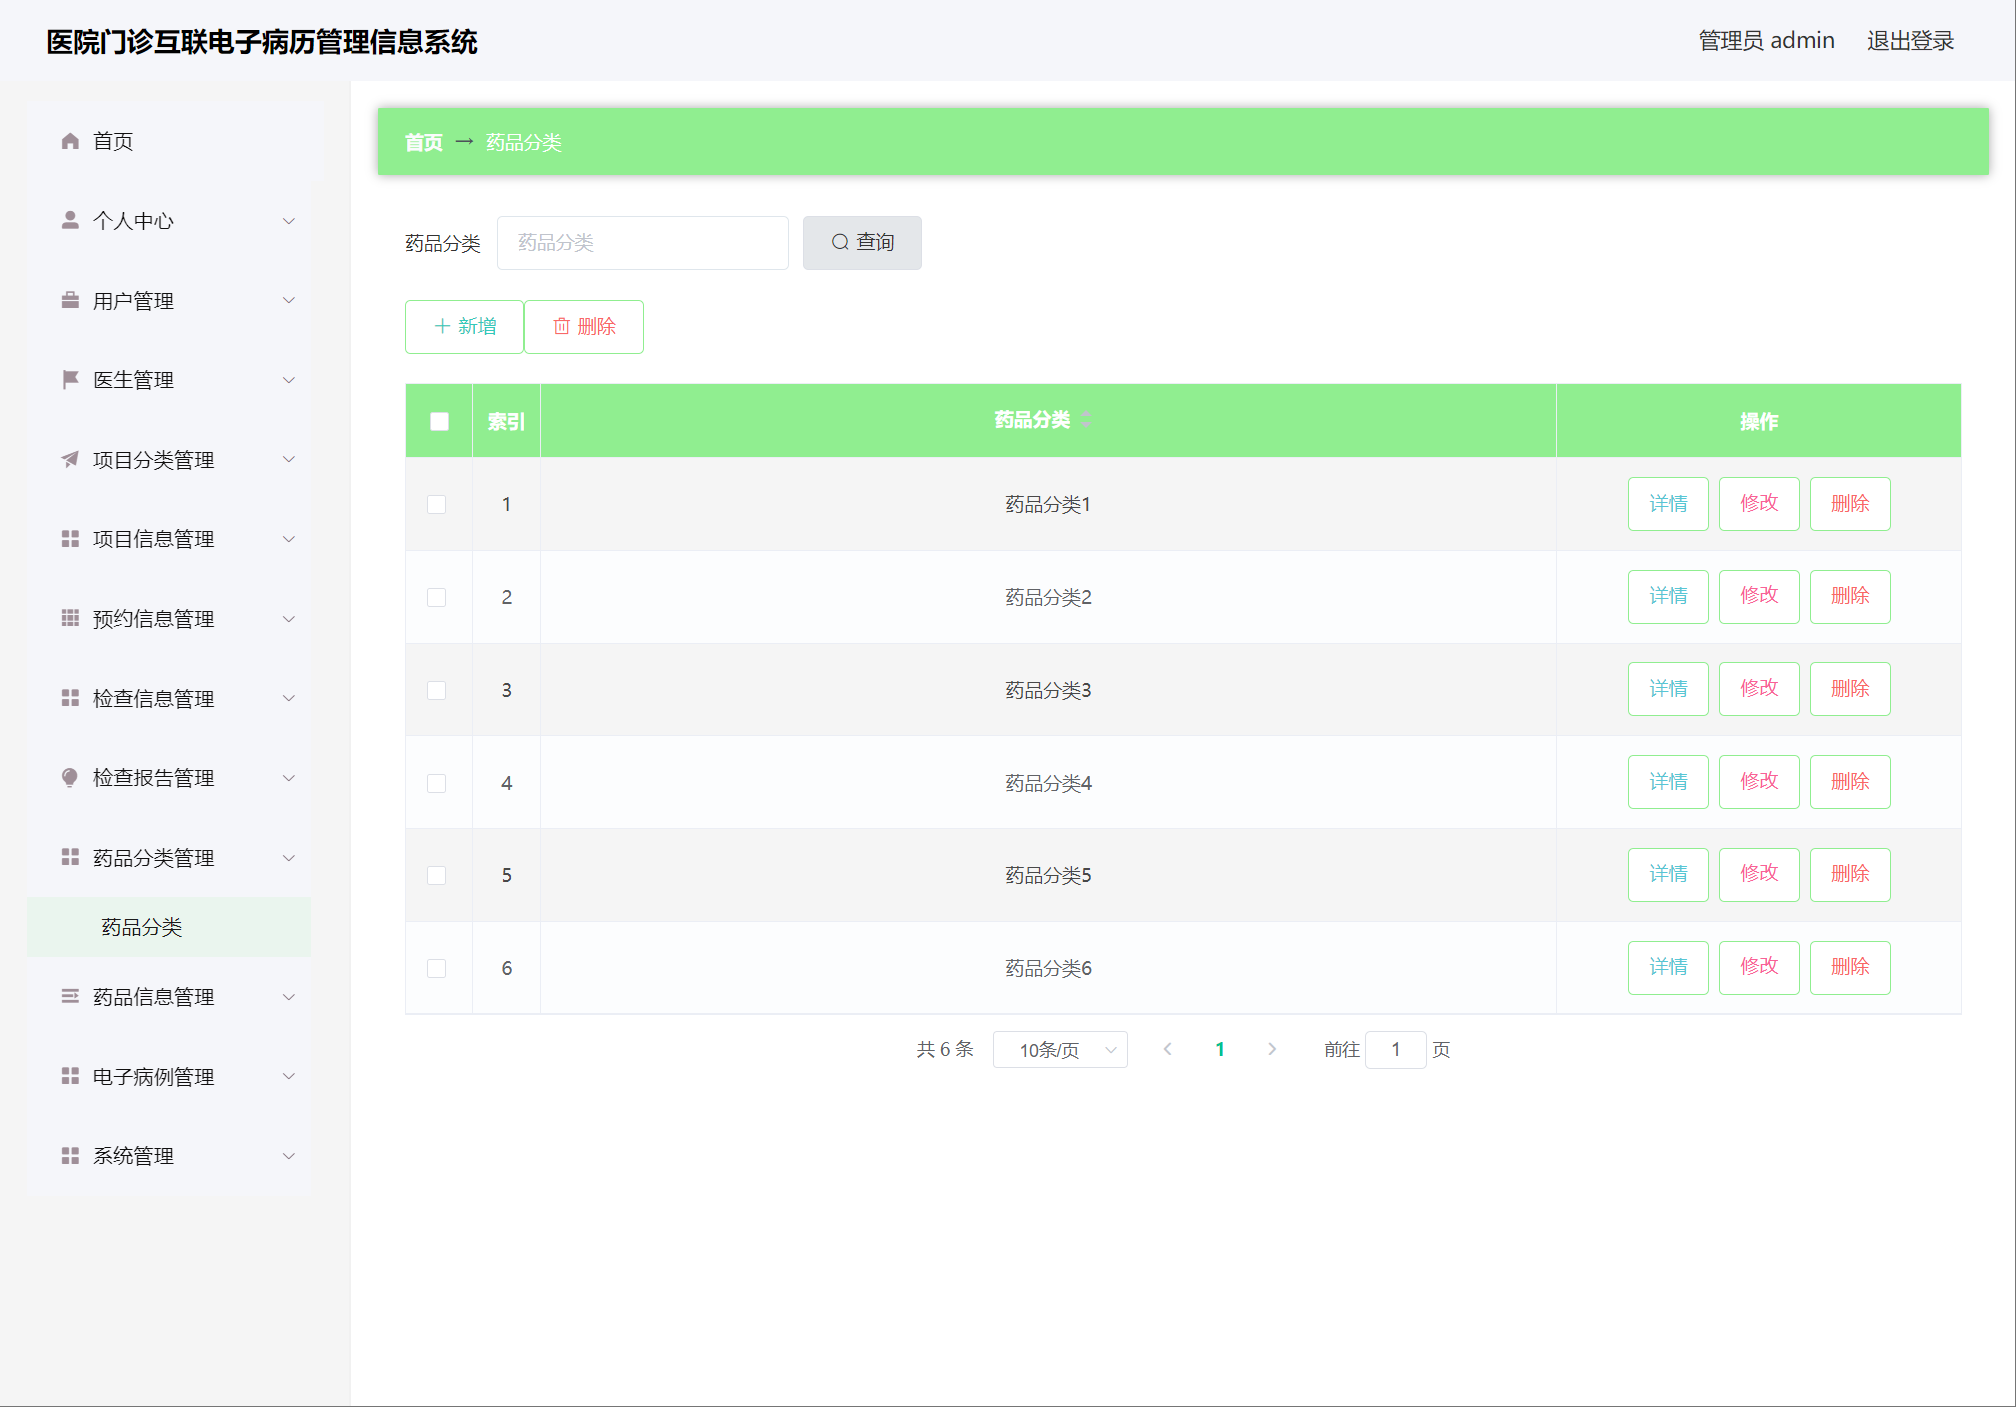Check the checkbox for row 药品分类4
The image size is (2016, 1407).
(437, 783)
